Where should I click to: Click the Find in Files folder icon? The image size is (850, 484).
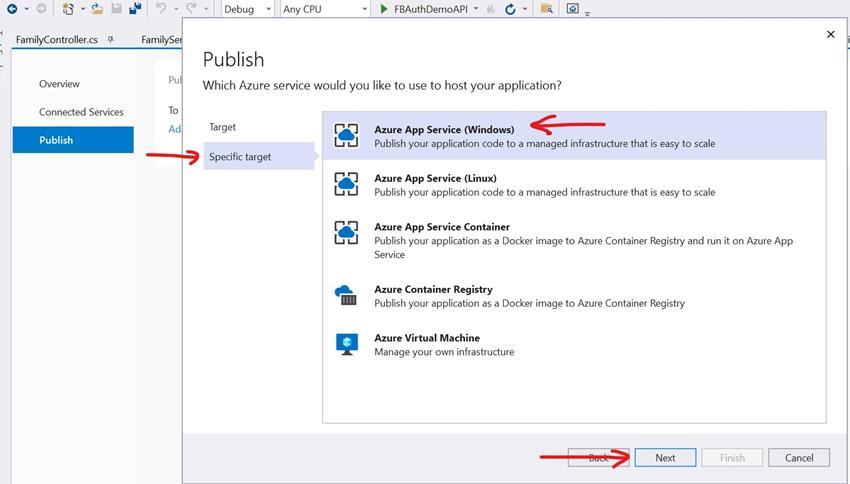coord(546,9)
